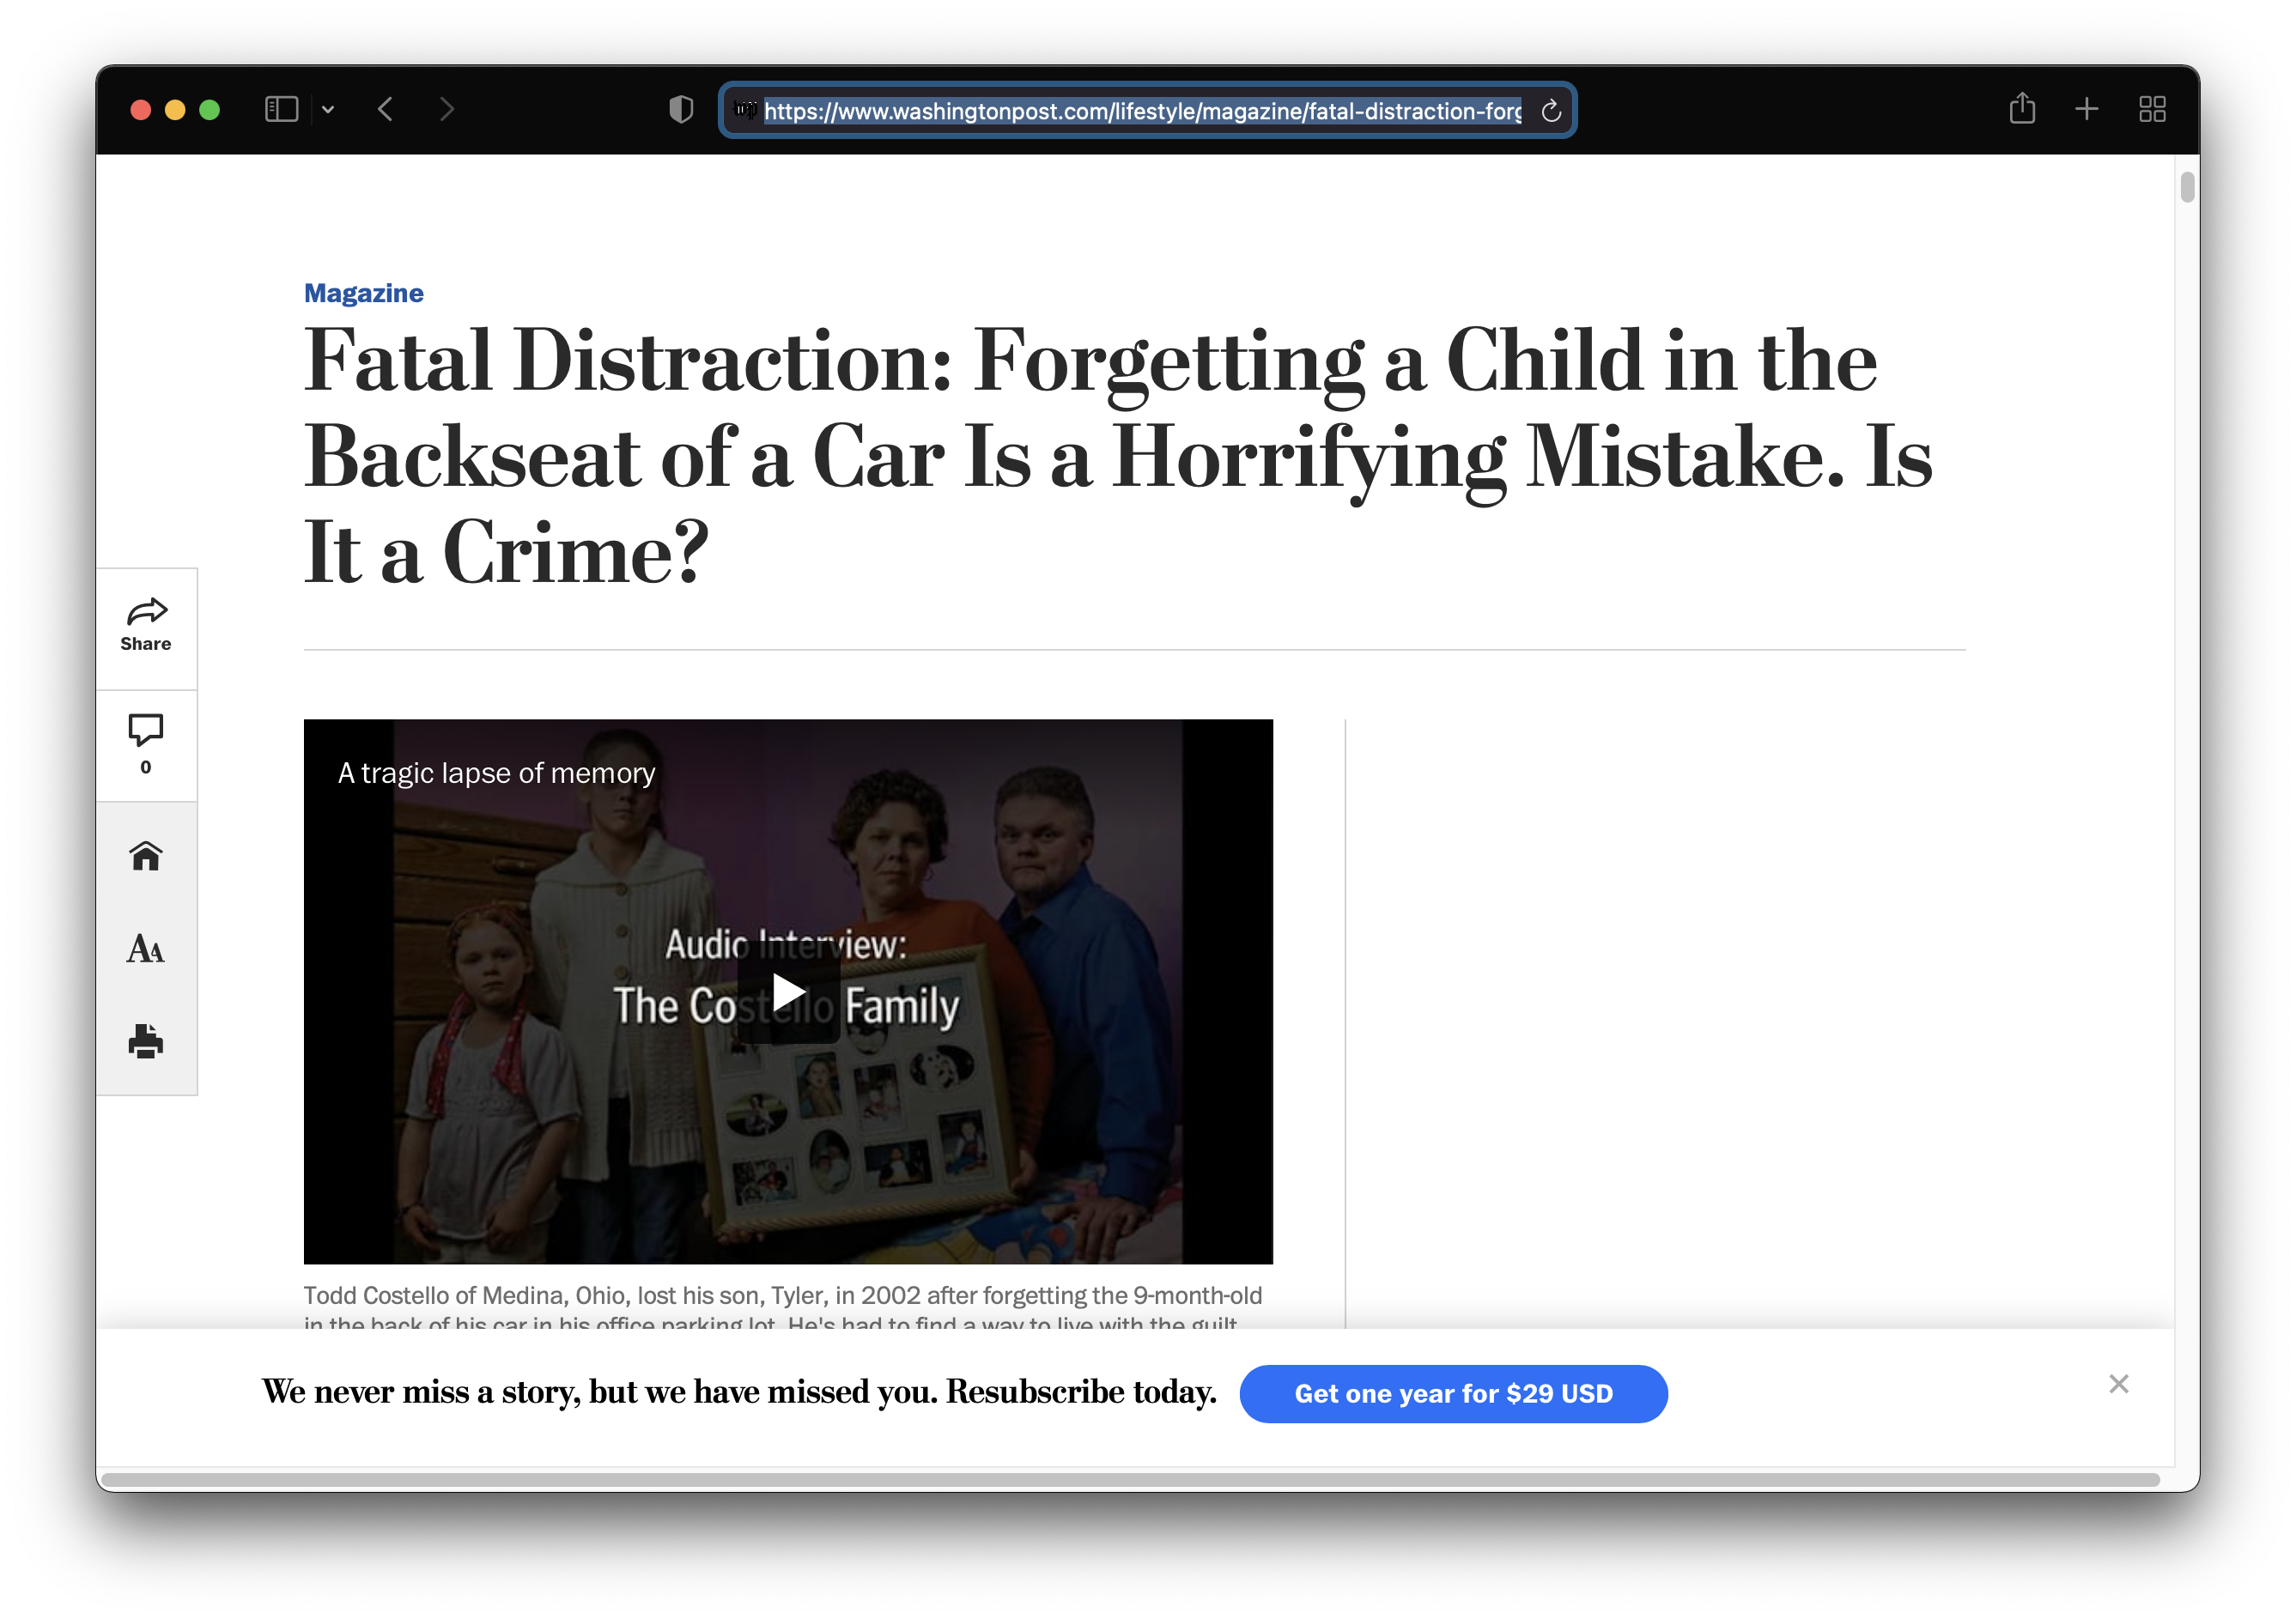This screenshot has width=2296, height=1619.
Task: Change text size with Aa icon
Action: [x=146, y=948]
